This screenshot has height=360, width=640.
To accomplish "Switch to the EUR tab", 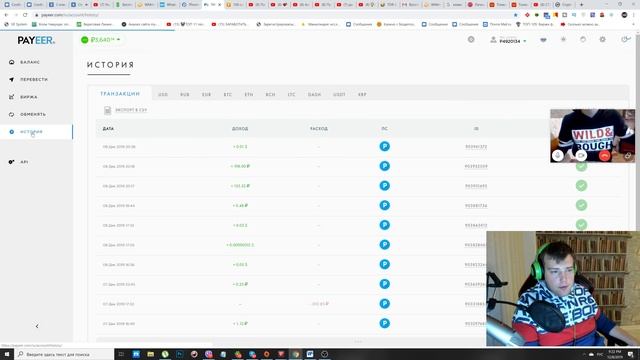I will (x=207, y=95).
